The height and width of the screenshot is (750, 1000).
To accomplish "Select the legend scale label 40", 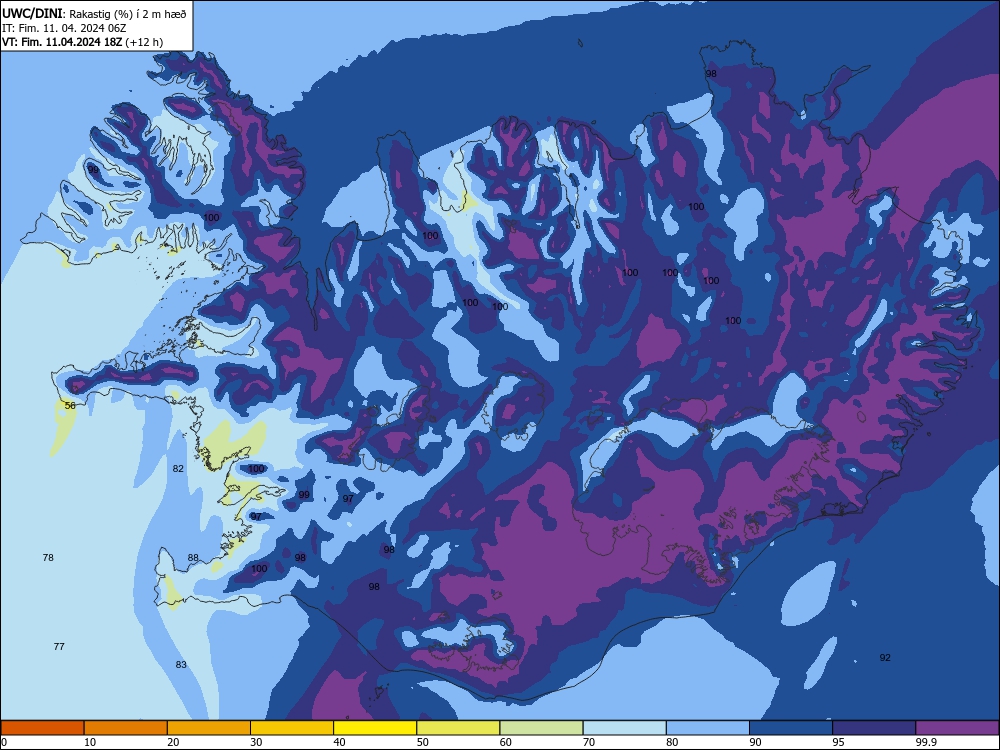I will click(x=339, y=742).
